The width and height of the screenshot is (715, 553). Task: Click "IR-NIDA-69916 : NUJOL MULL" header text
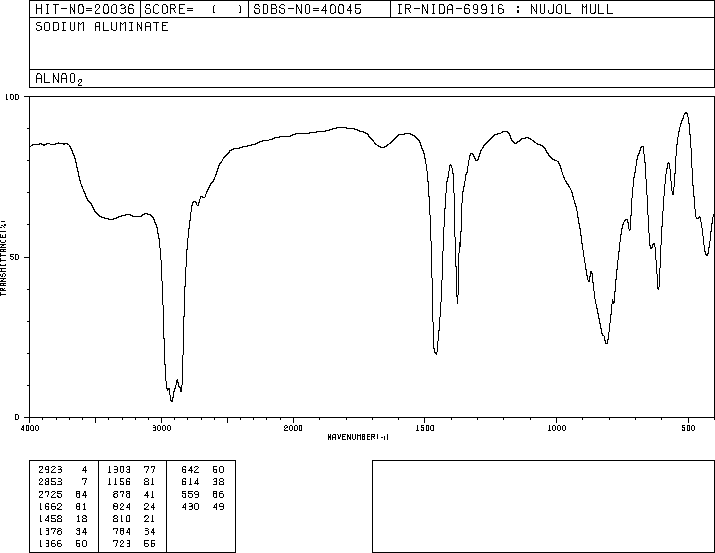(x=505, y=9)
